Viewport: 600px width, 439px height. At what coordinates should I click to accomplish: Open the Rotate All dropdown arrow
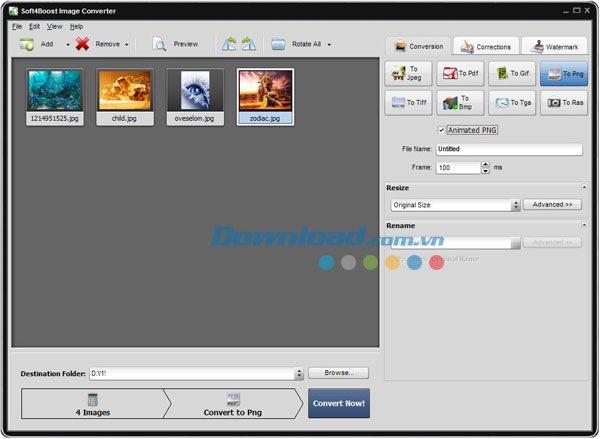(329, 45)
